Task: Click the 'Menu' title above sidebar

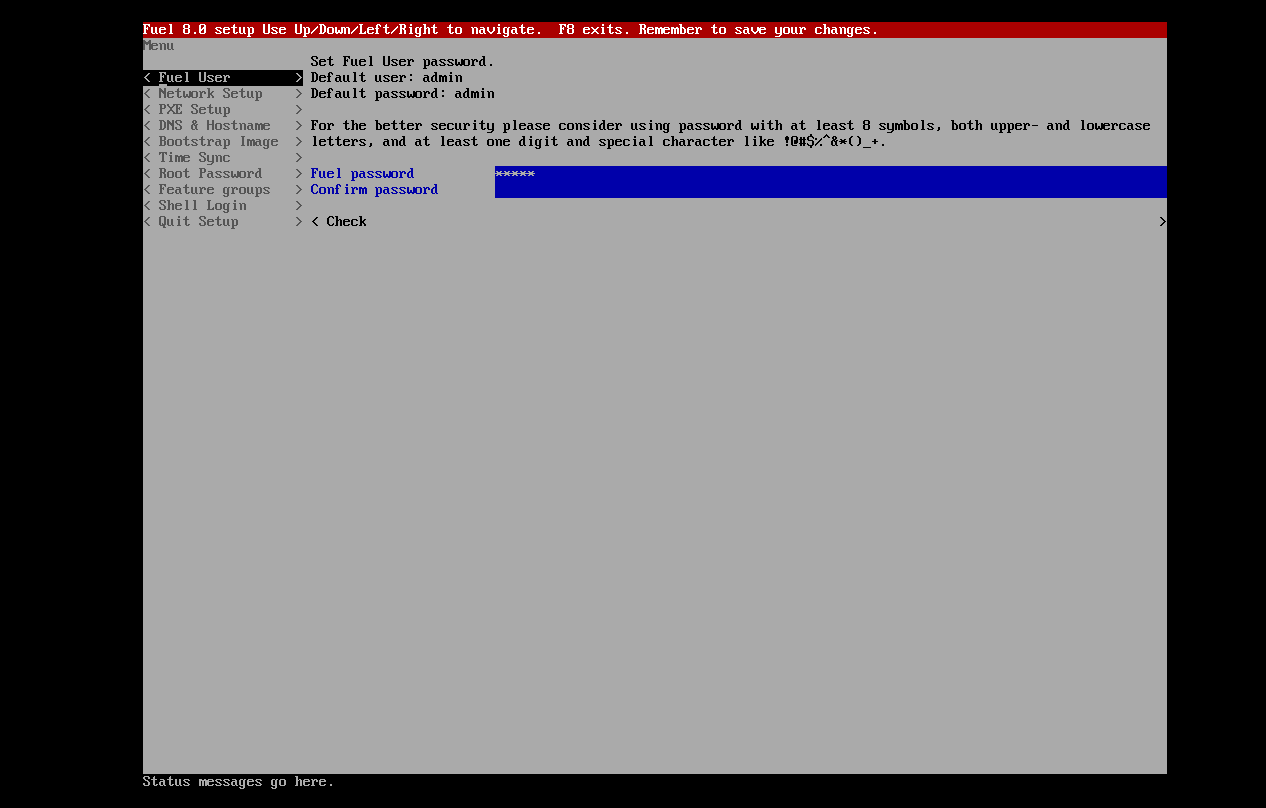Action: [x=159, y=46]
